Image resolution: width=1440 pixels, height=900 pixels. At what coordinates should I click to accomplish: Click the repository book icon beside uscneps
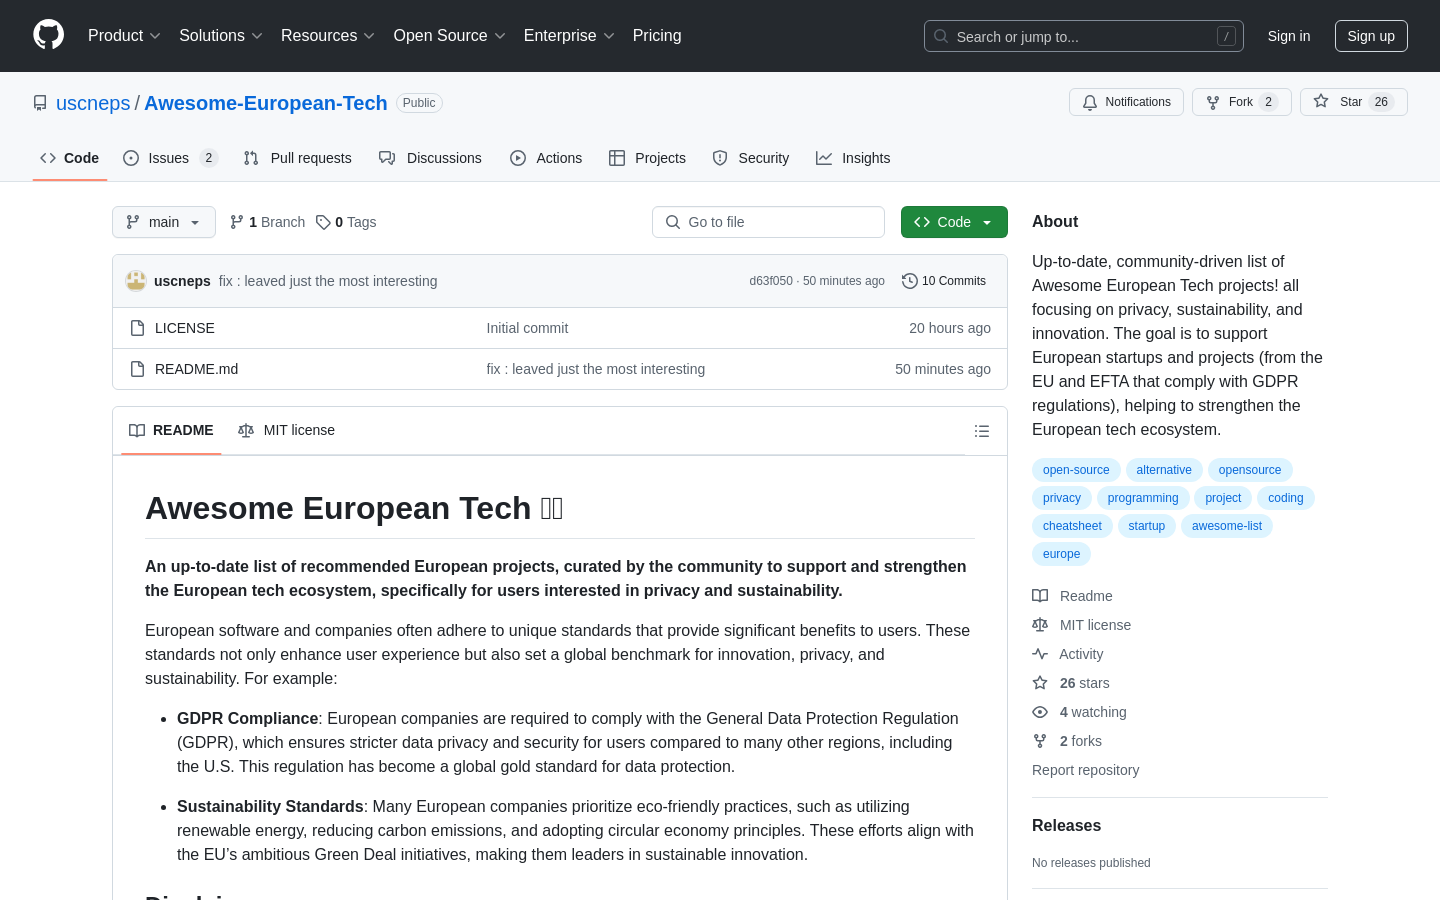40,103
